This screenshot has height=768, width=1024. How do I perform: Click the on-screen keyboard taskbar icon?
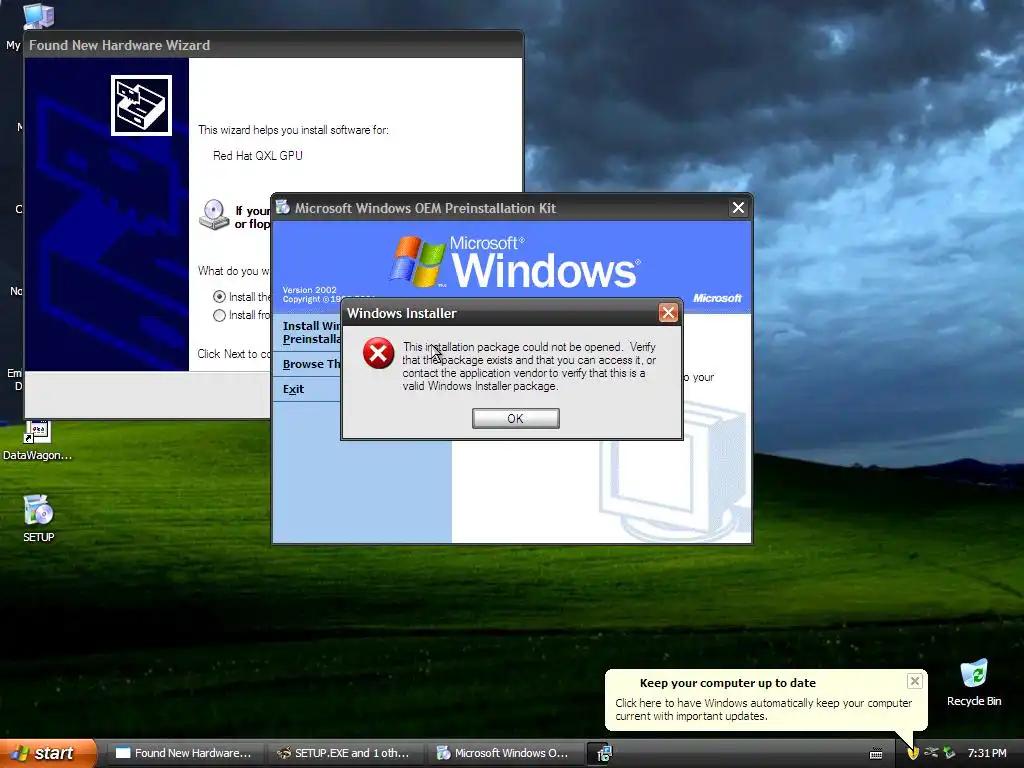coord(876,754)
